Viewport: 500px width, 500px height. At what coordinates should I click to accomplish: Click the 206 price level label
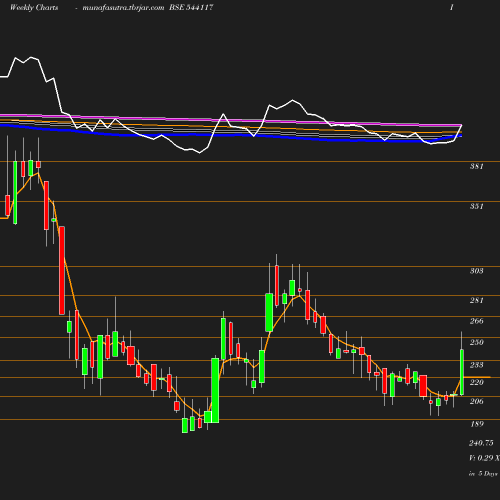(477, 401)
